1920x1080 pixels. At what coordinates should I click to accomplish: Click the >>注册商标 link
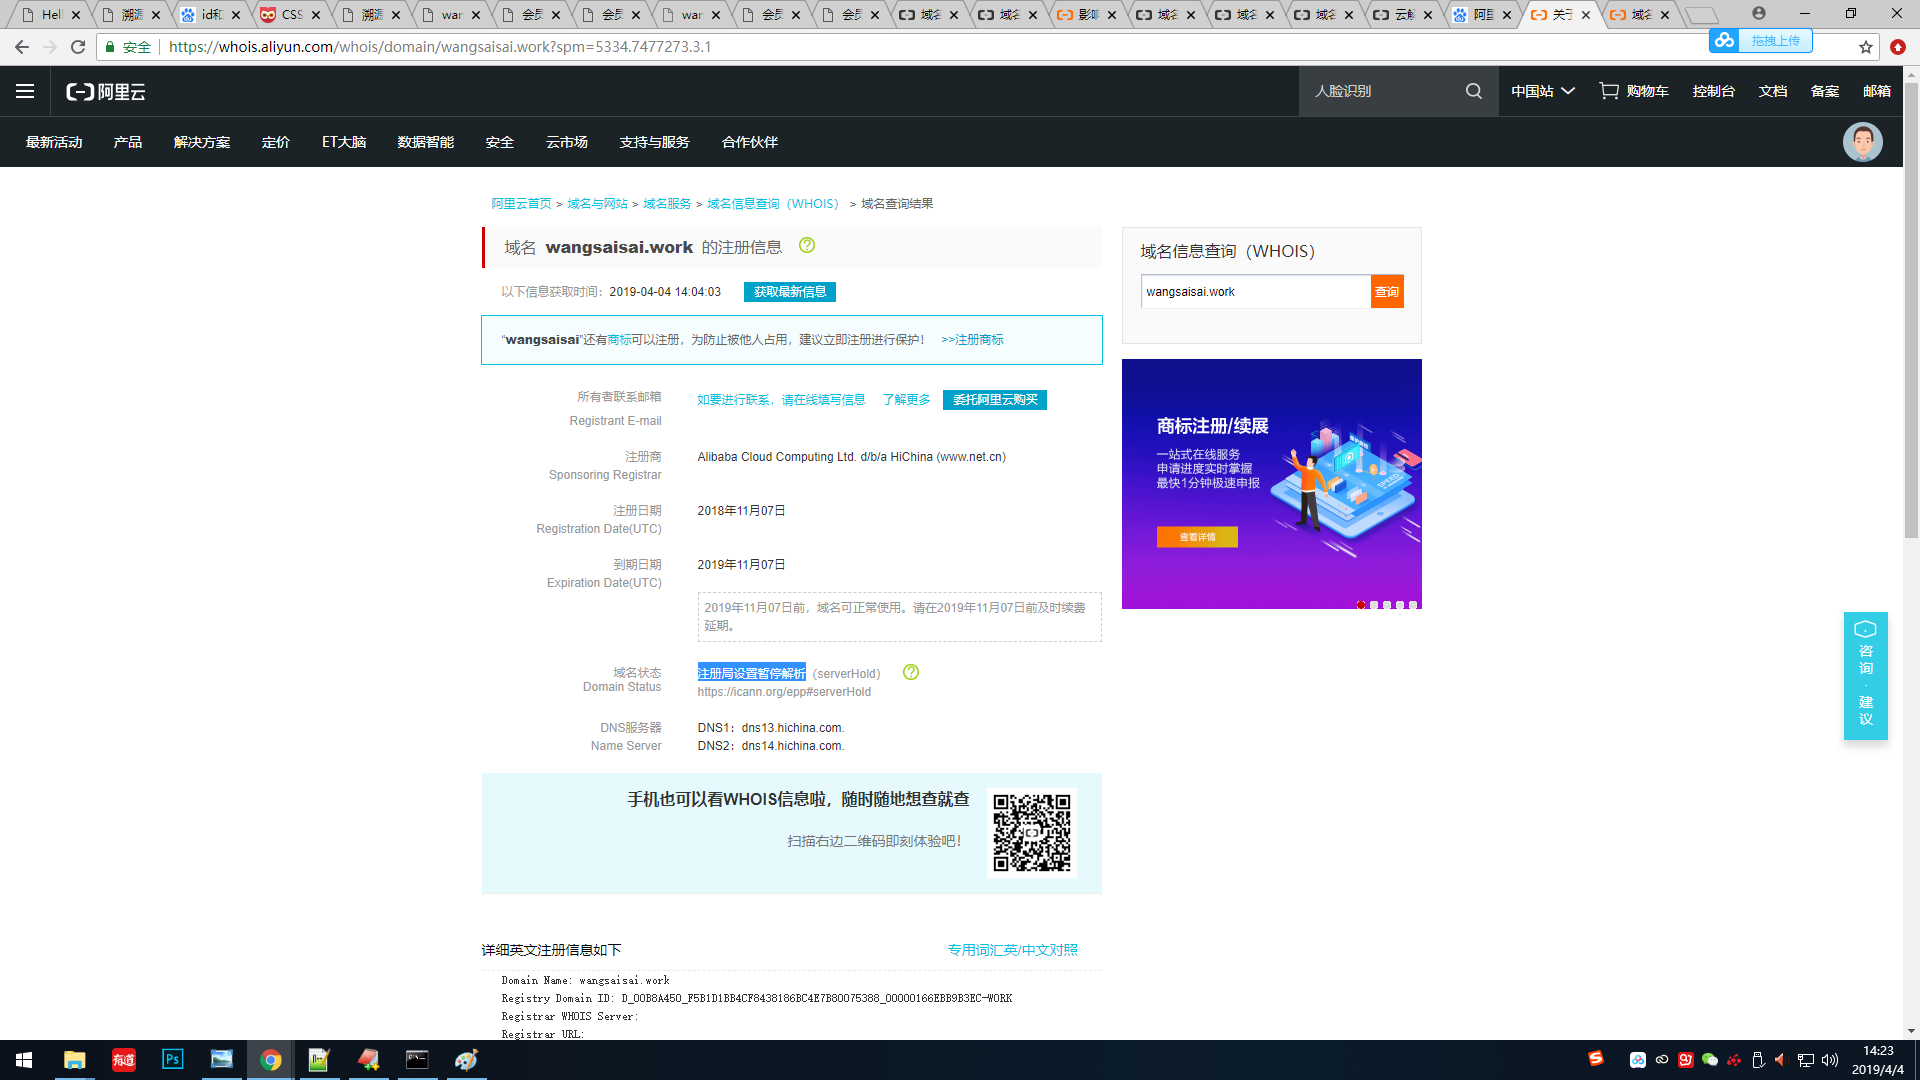[x=972, y=340]
